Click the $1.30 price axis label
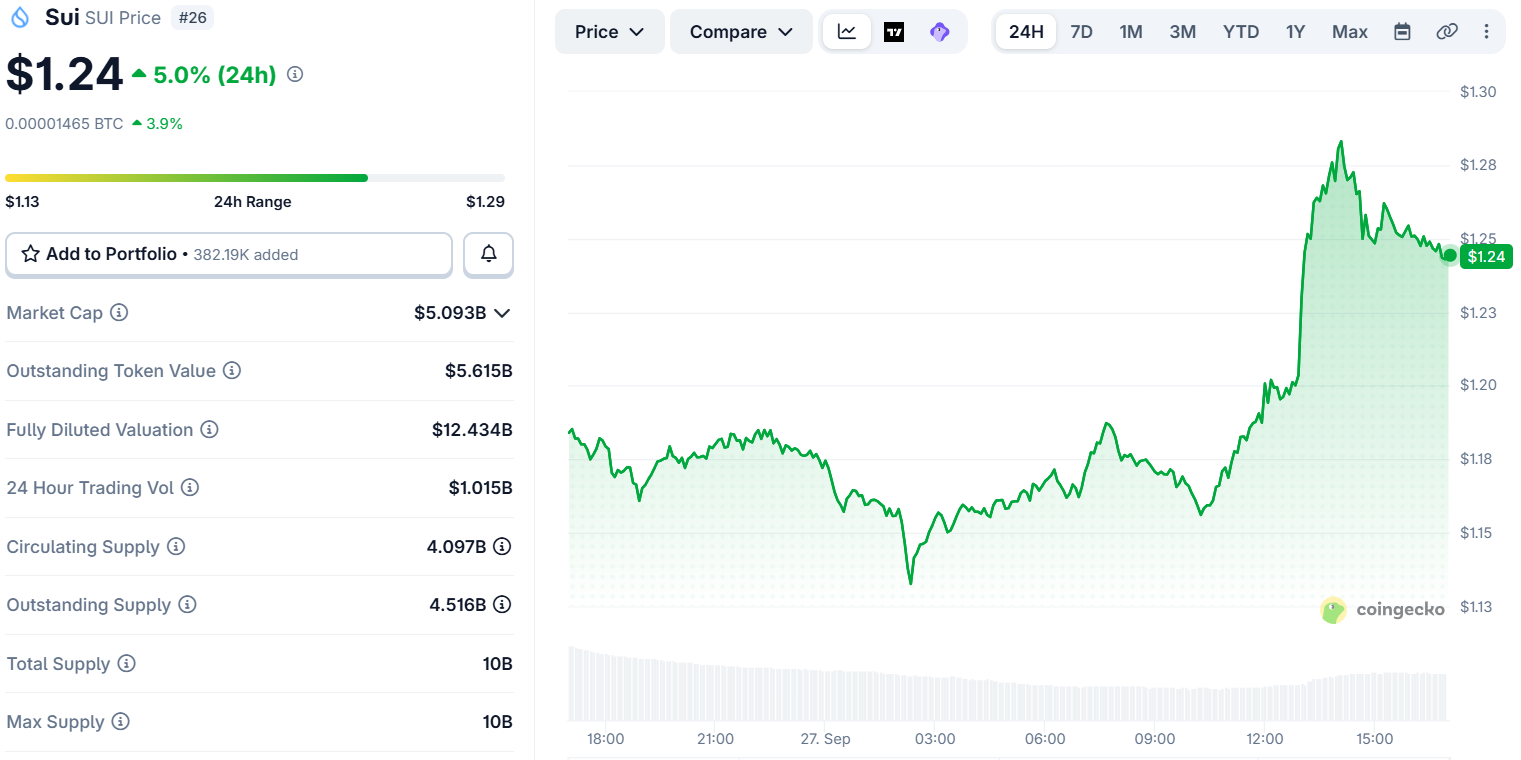The height and width of the screenshot is (760, 1521). 1478,92
